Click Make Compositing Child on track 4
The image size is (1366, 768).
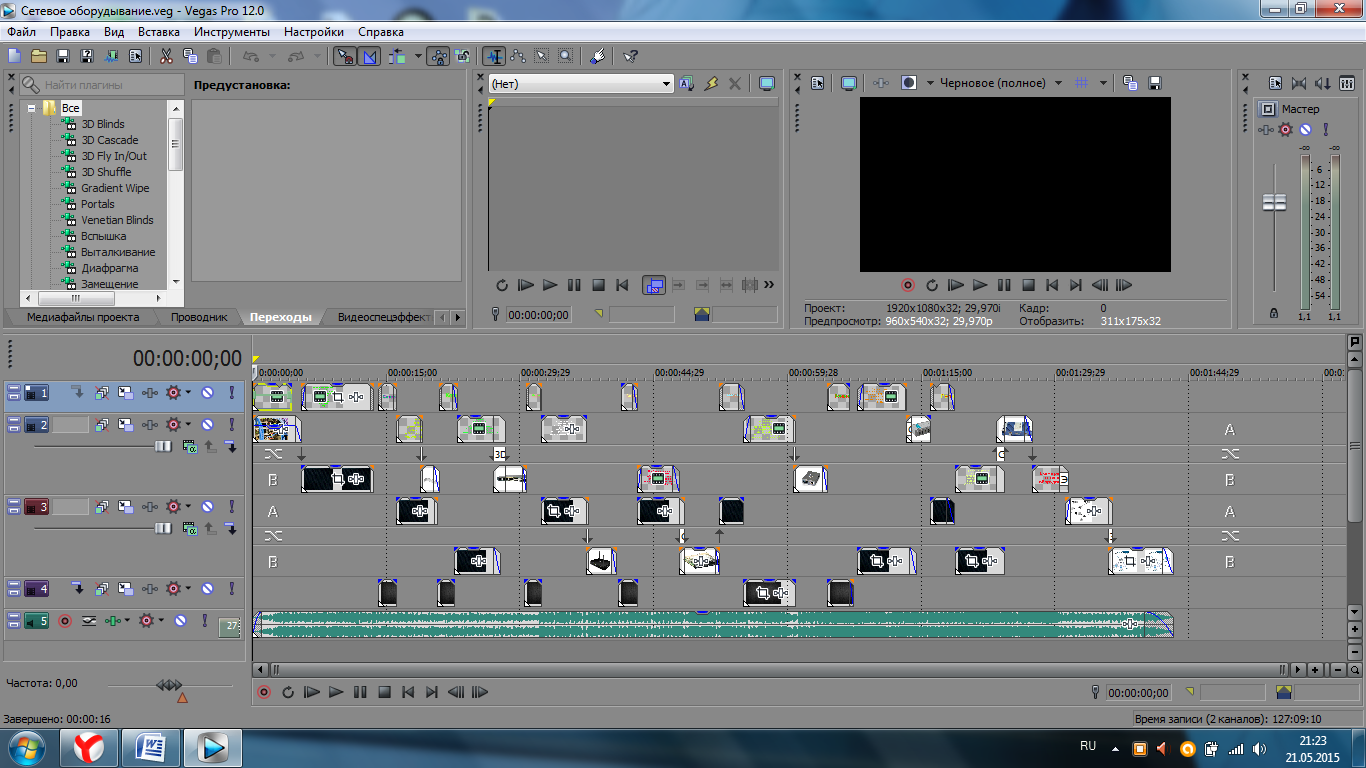coord(77,589)
